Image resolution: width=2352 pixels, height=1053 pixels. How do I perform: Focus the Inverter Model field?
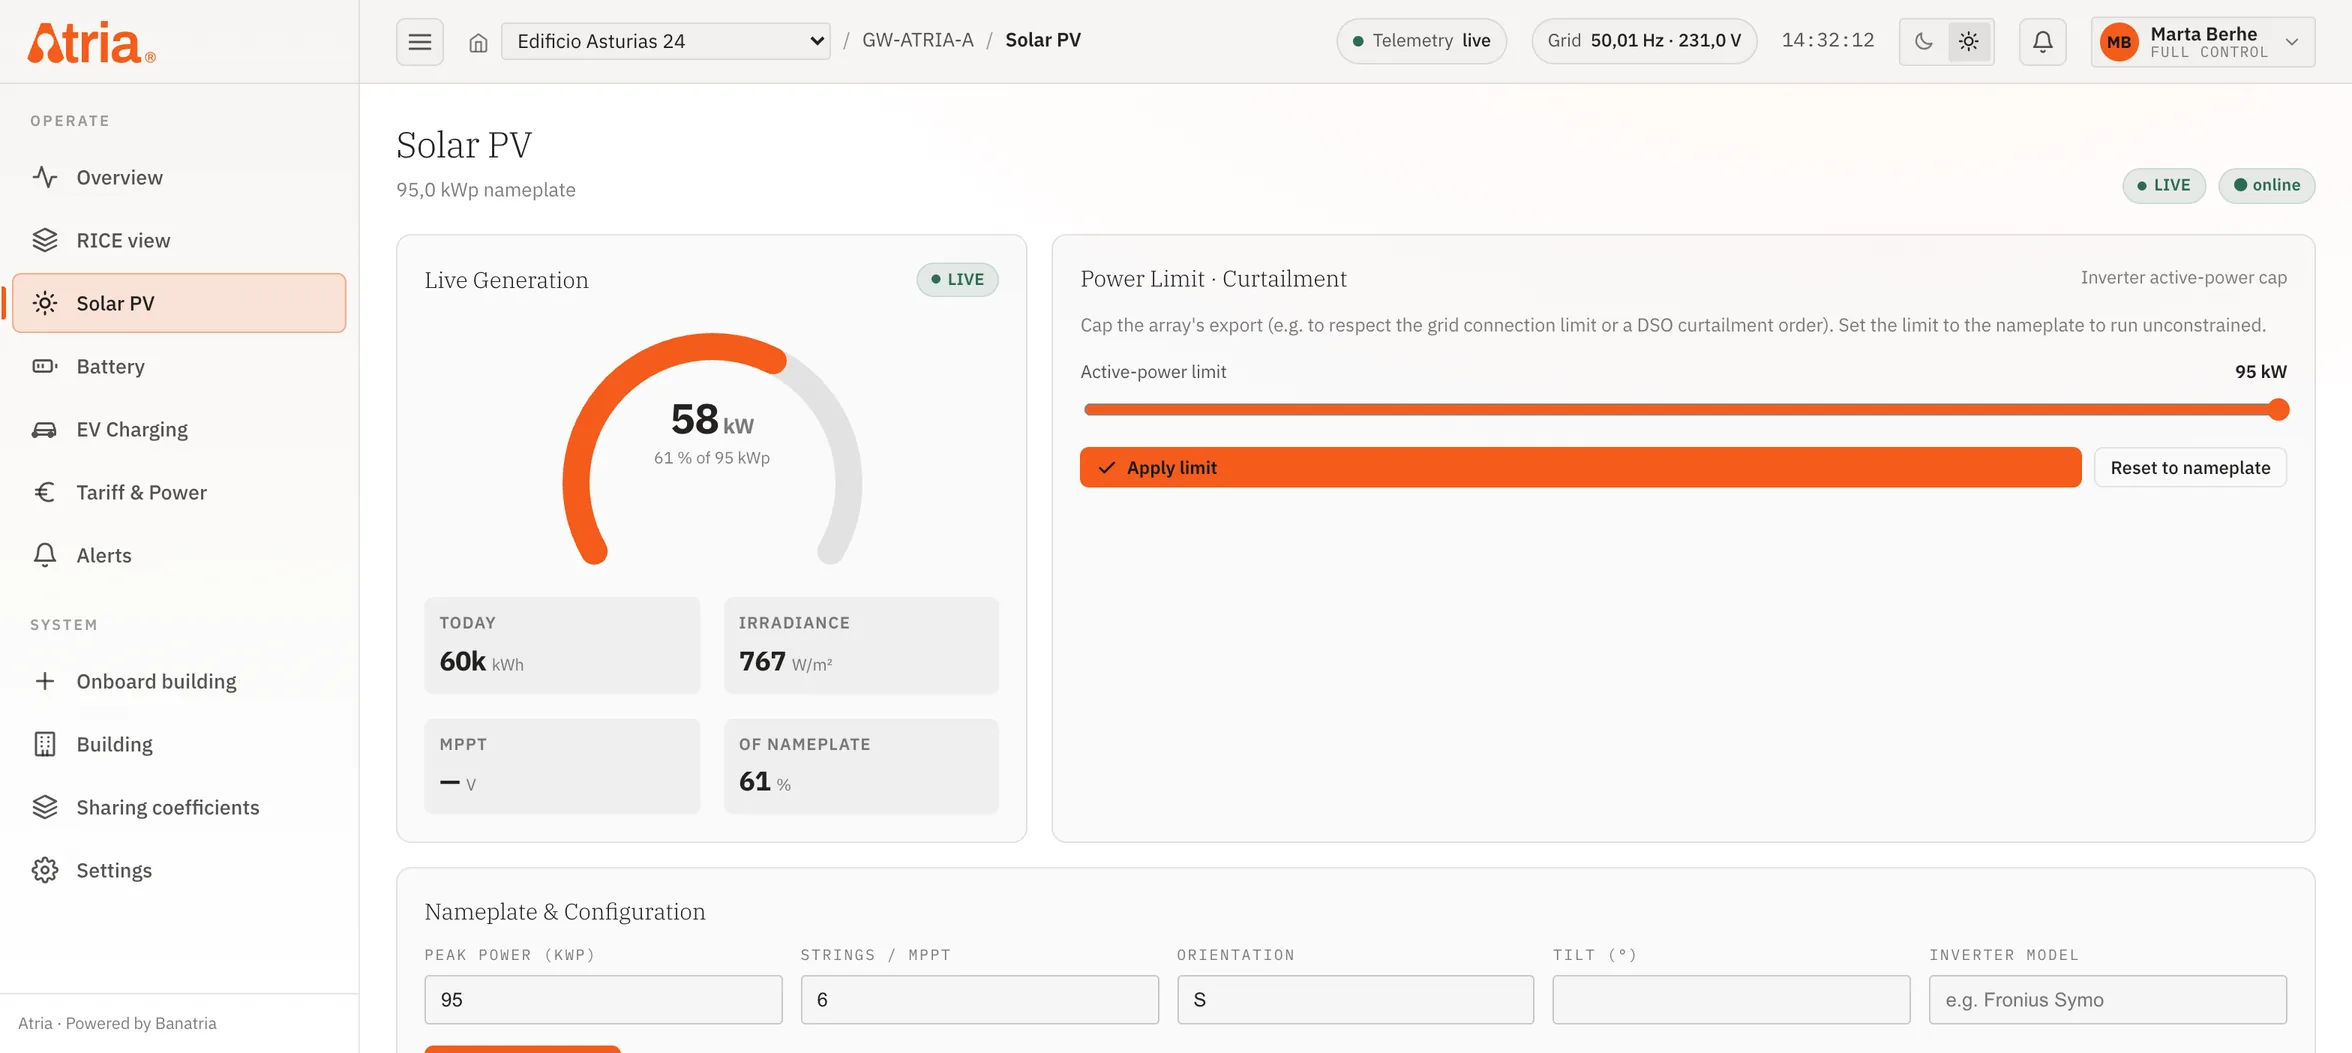click(2107, 999)
